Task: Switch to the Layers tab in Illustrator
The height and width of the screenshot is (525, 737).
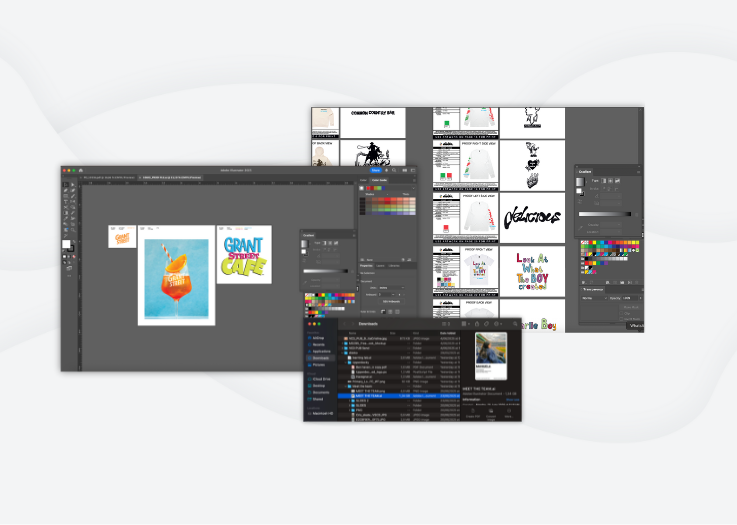Action: (x=380, y=266)
